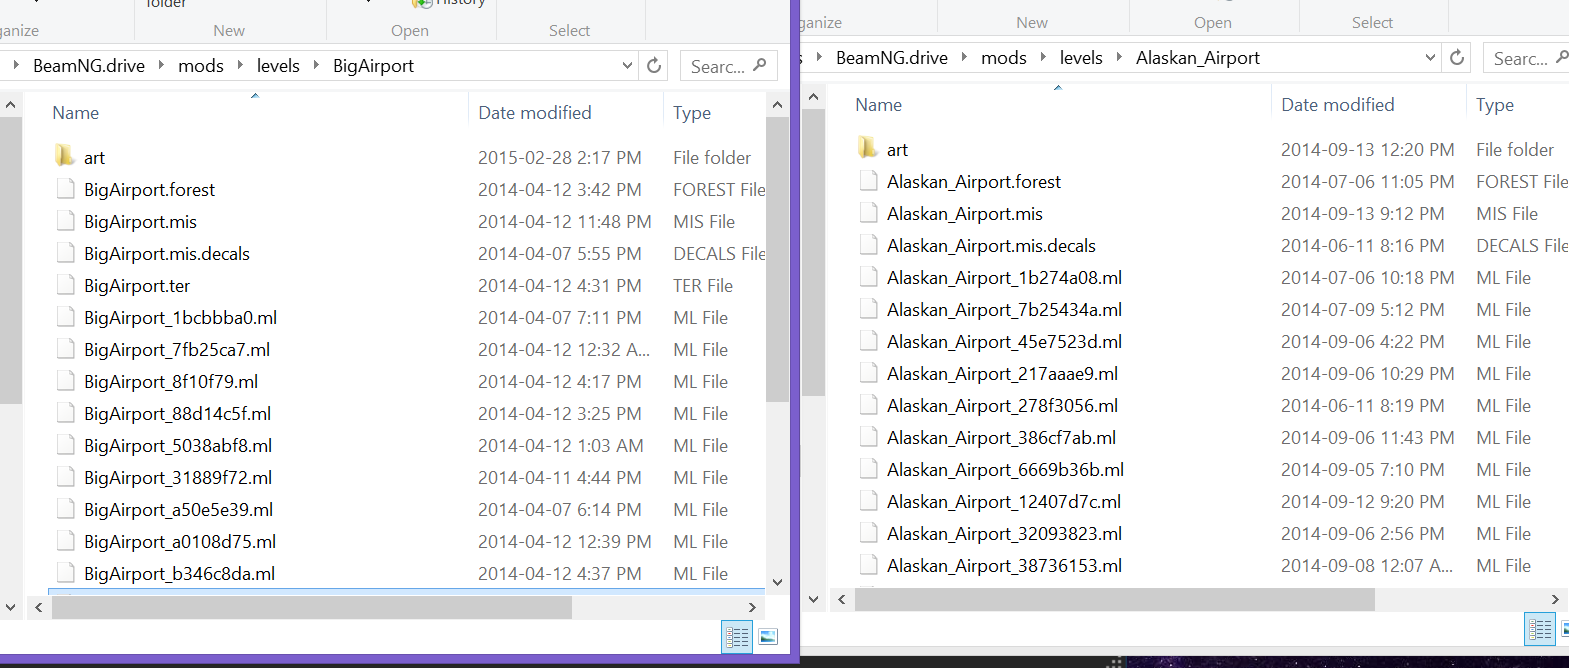The width and height of the screenshot is (1569, 668).
Task: Click file icon of BigAirport.ter
Action: (x=66, y=285)
